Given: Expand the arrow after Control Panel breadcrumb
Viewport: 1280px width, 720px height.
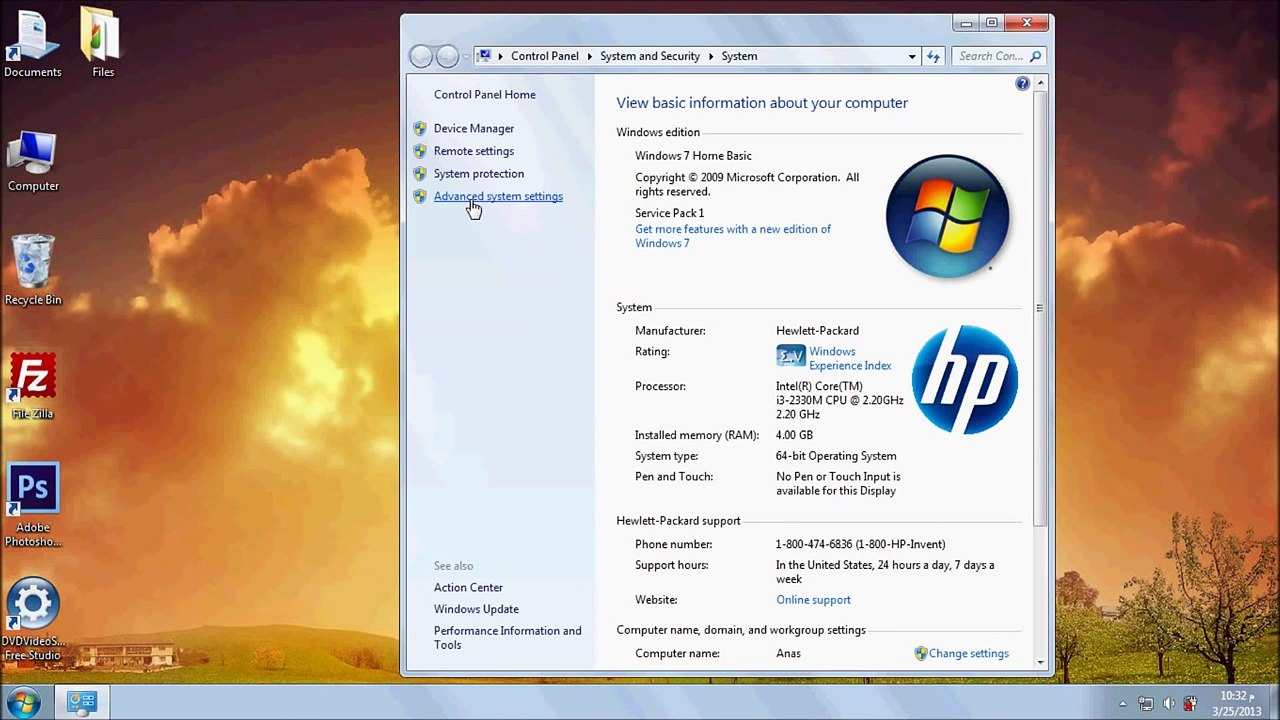Looking at the screenshot, I should tap(589, 56).
